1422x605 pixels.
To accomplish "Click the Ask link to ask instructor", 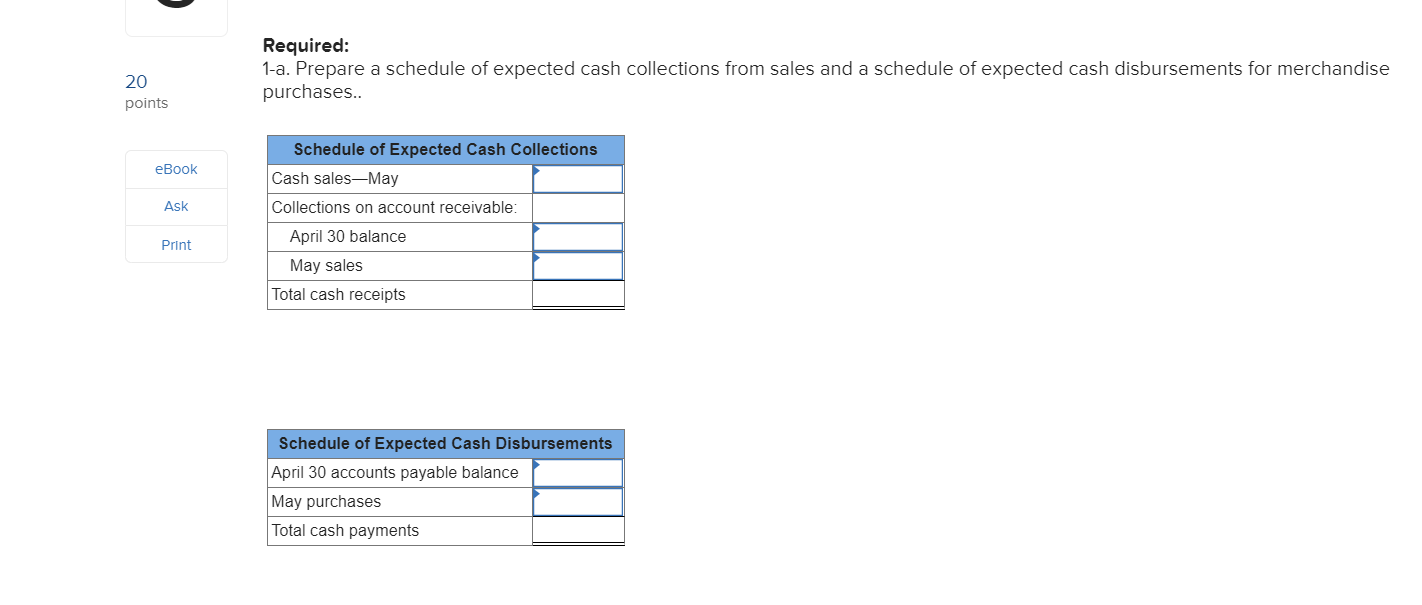I will (175, 206).
